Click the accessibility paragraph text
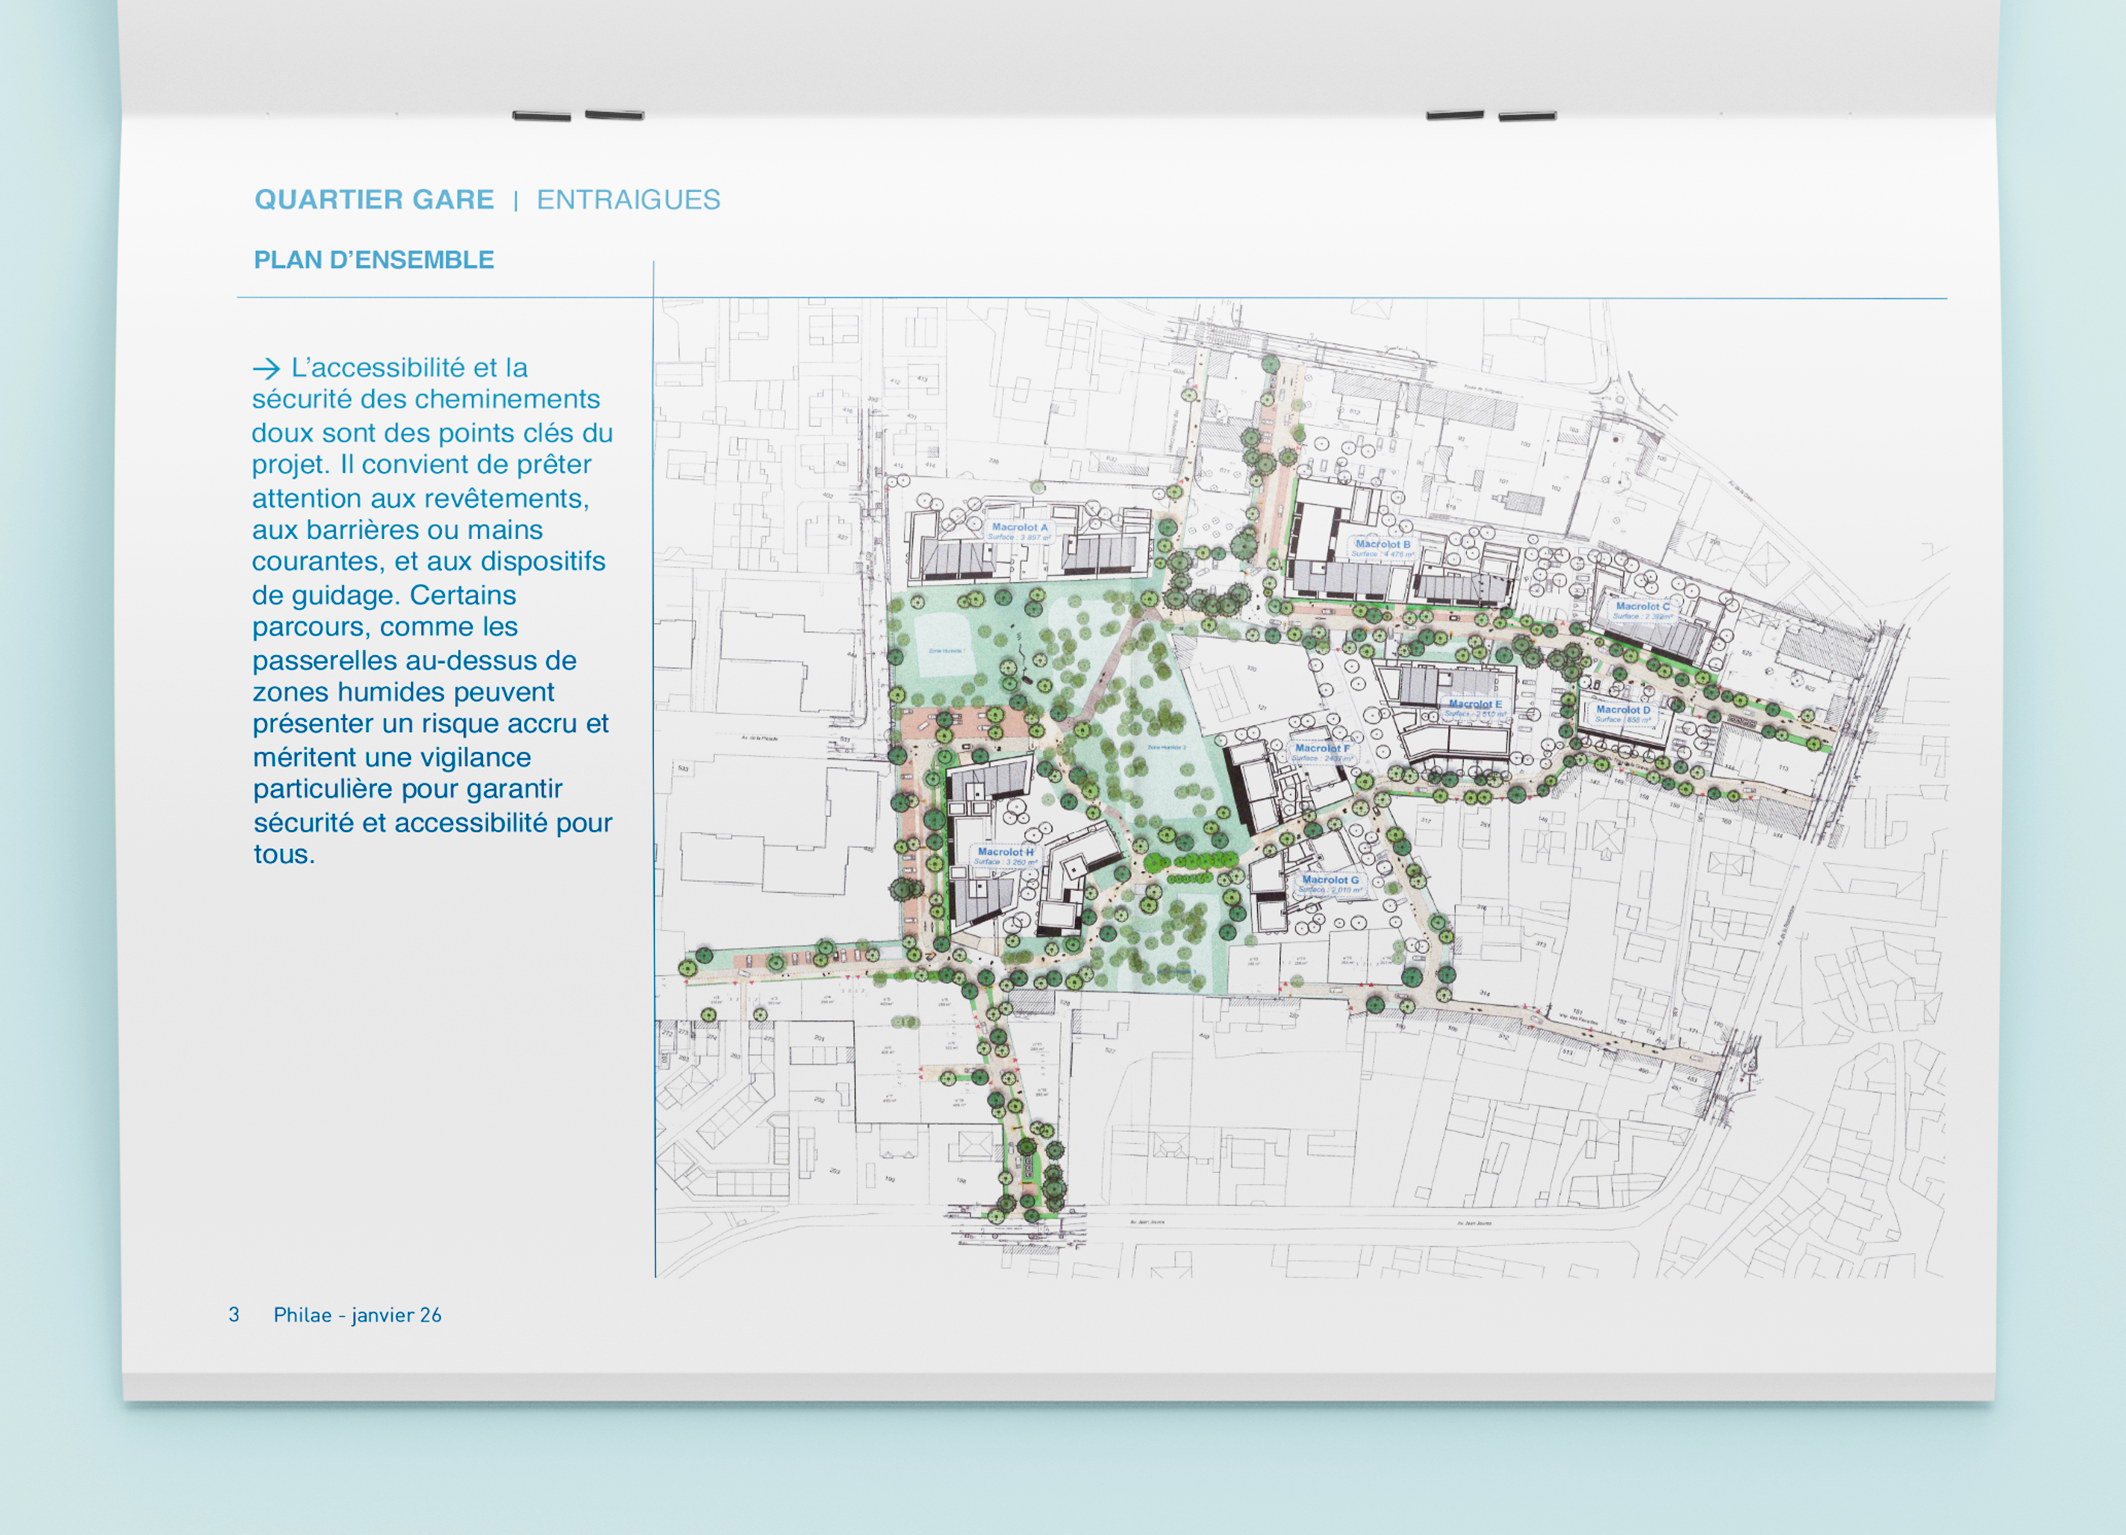The width and height of the screenshot is (2126, 1535). [432, 610]
